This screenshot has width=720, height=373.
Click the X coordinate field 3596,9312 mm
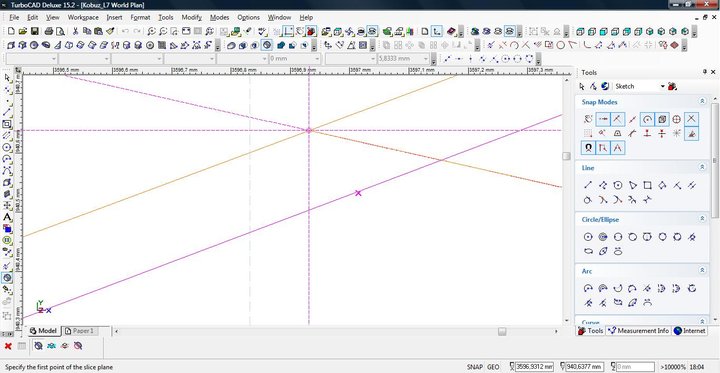coord(534,367)
